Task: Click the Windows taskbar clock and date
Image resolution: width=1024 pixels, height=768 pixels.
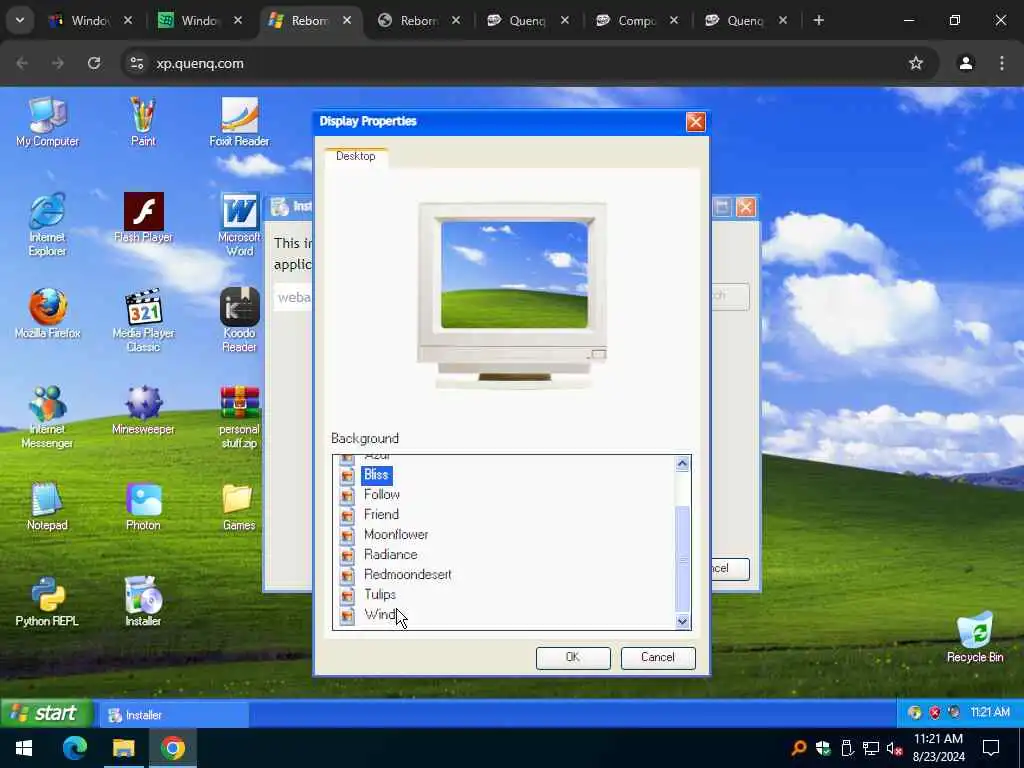Action: tap(938, 748)
